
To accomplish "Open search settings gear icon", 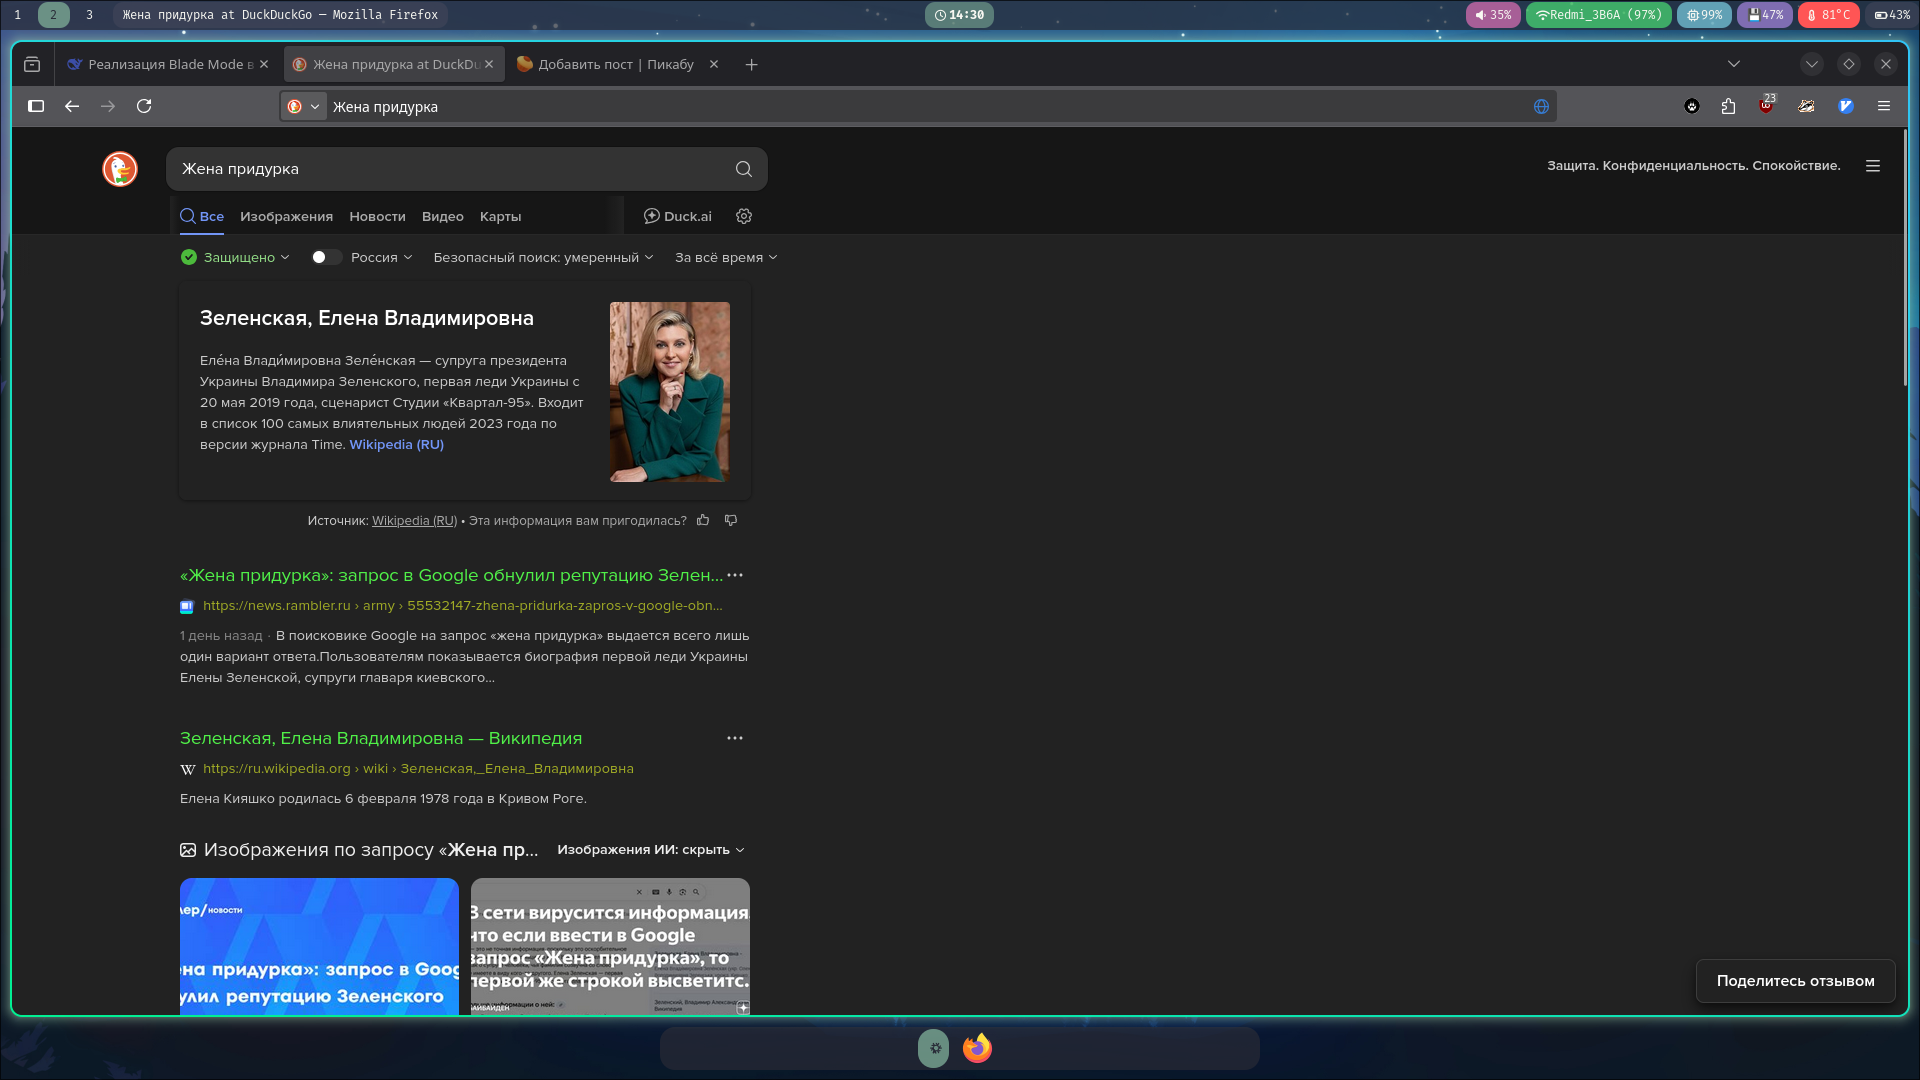I will (744, 216).
